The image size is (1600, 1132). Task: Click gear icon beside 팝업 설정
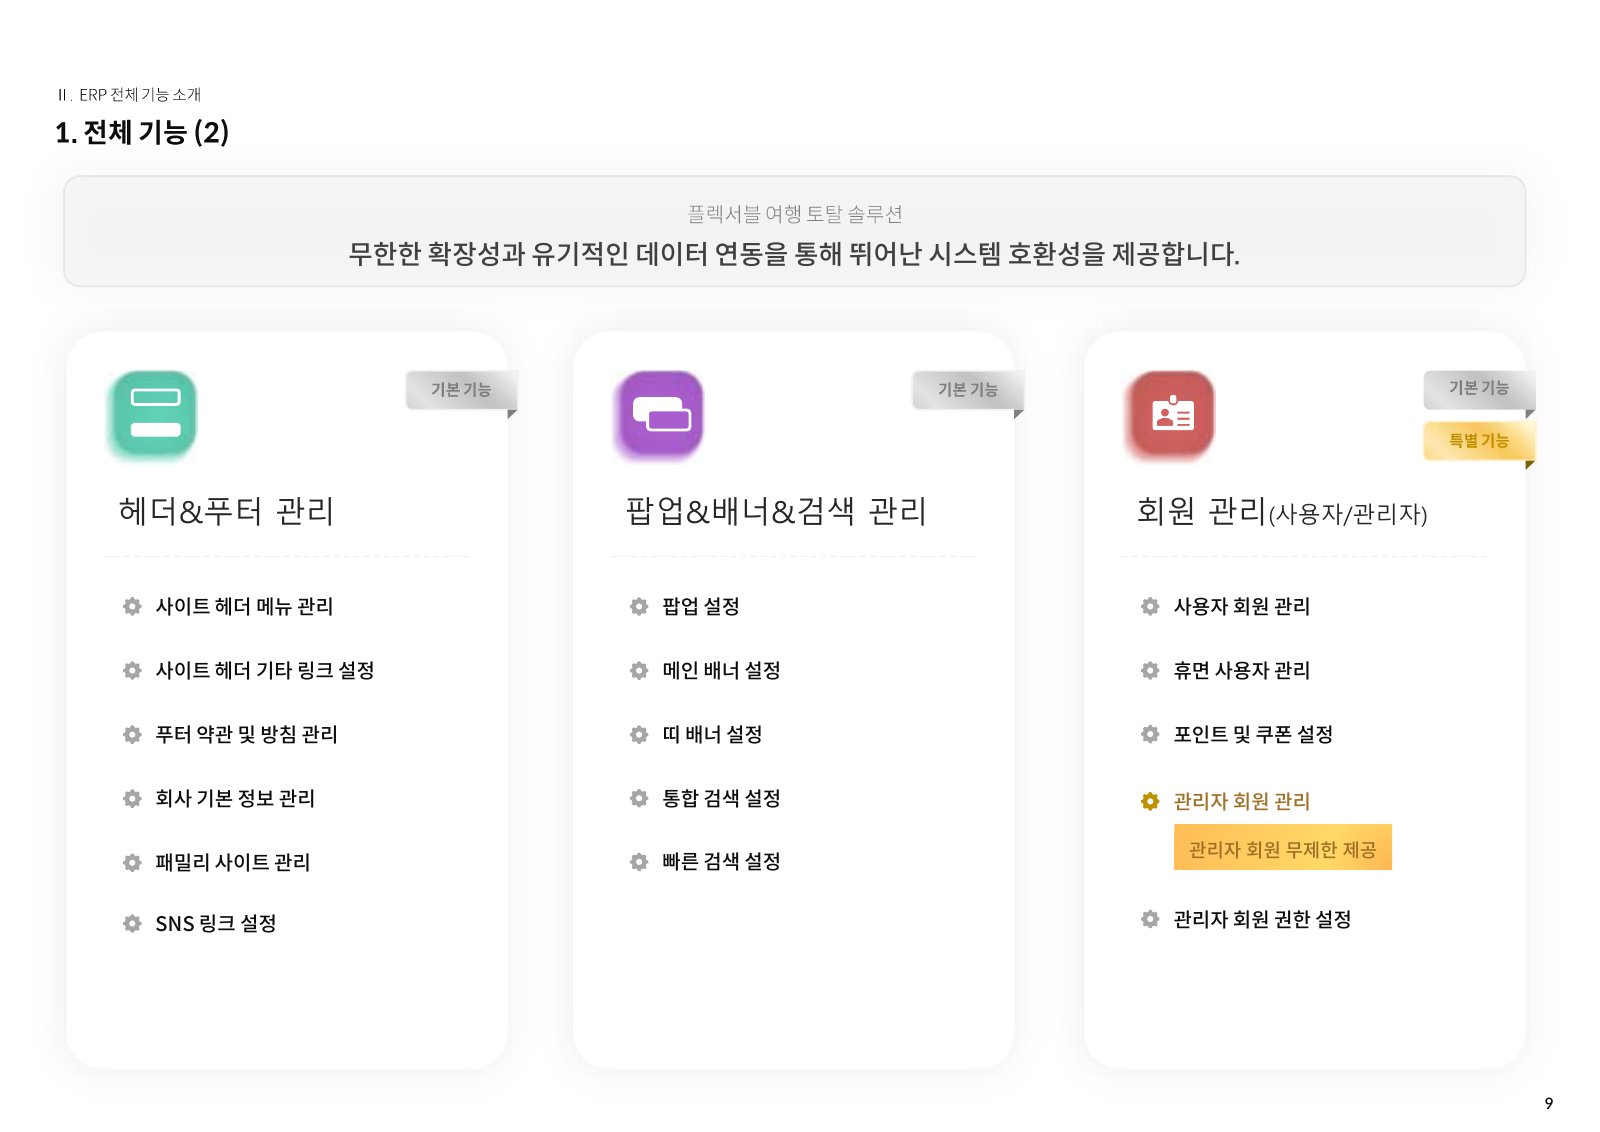[639, 606]
